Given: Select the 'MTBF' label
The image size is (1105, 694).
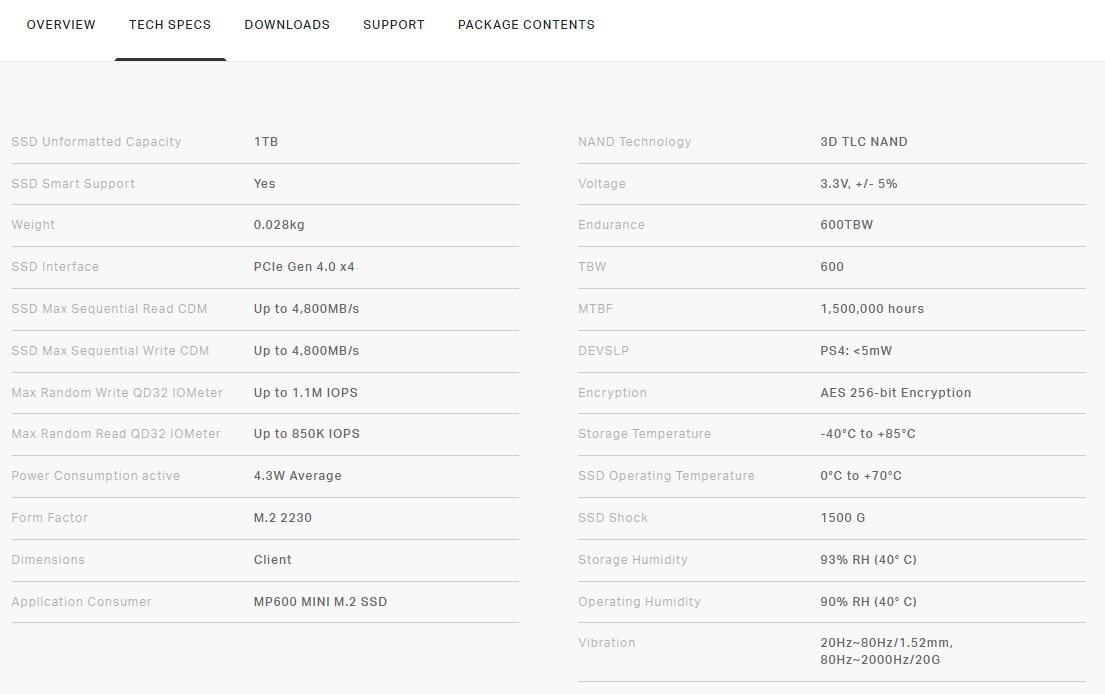Looking at the screenshot, I should pos(595,309).
